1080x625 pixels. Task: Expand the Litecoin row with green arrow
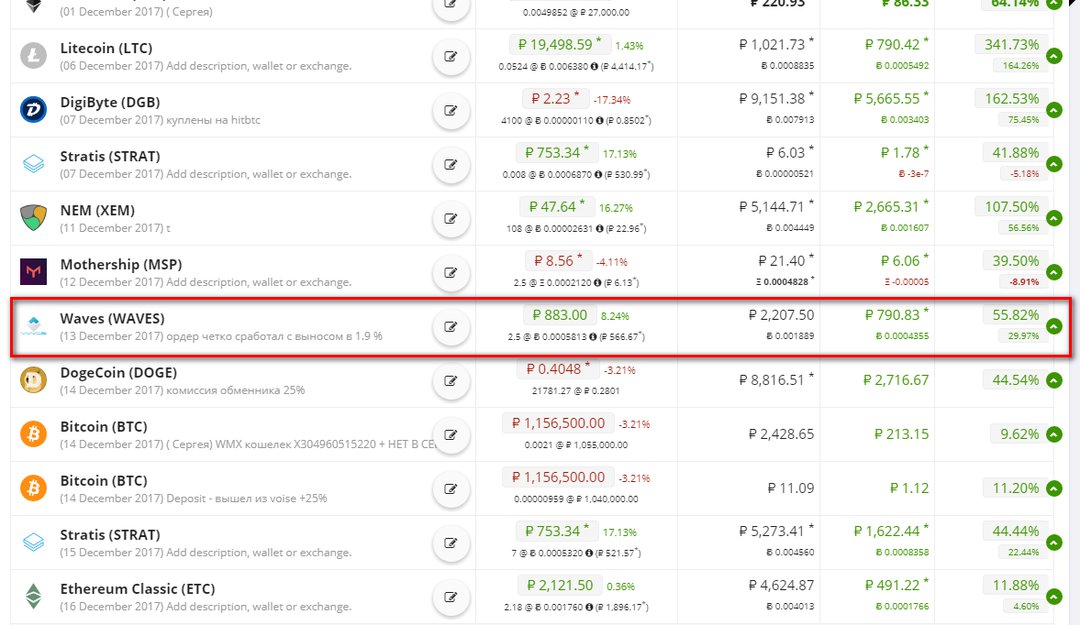[x=1054, y=56]
